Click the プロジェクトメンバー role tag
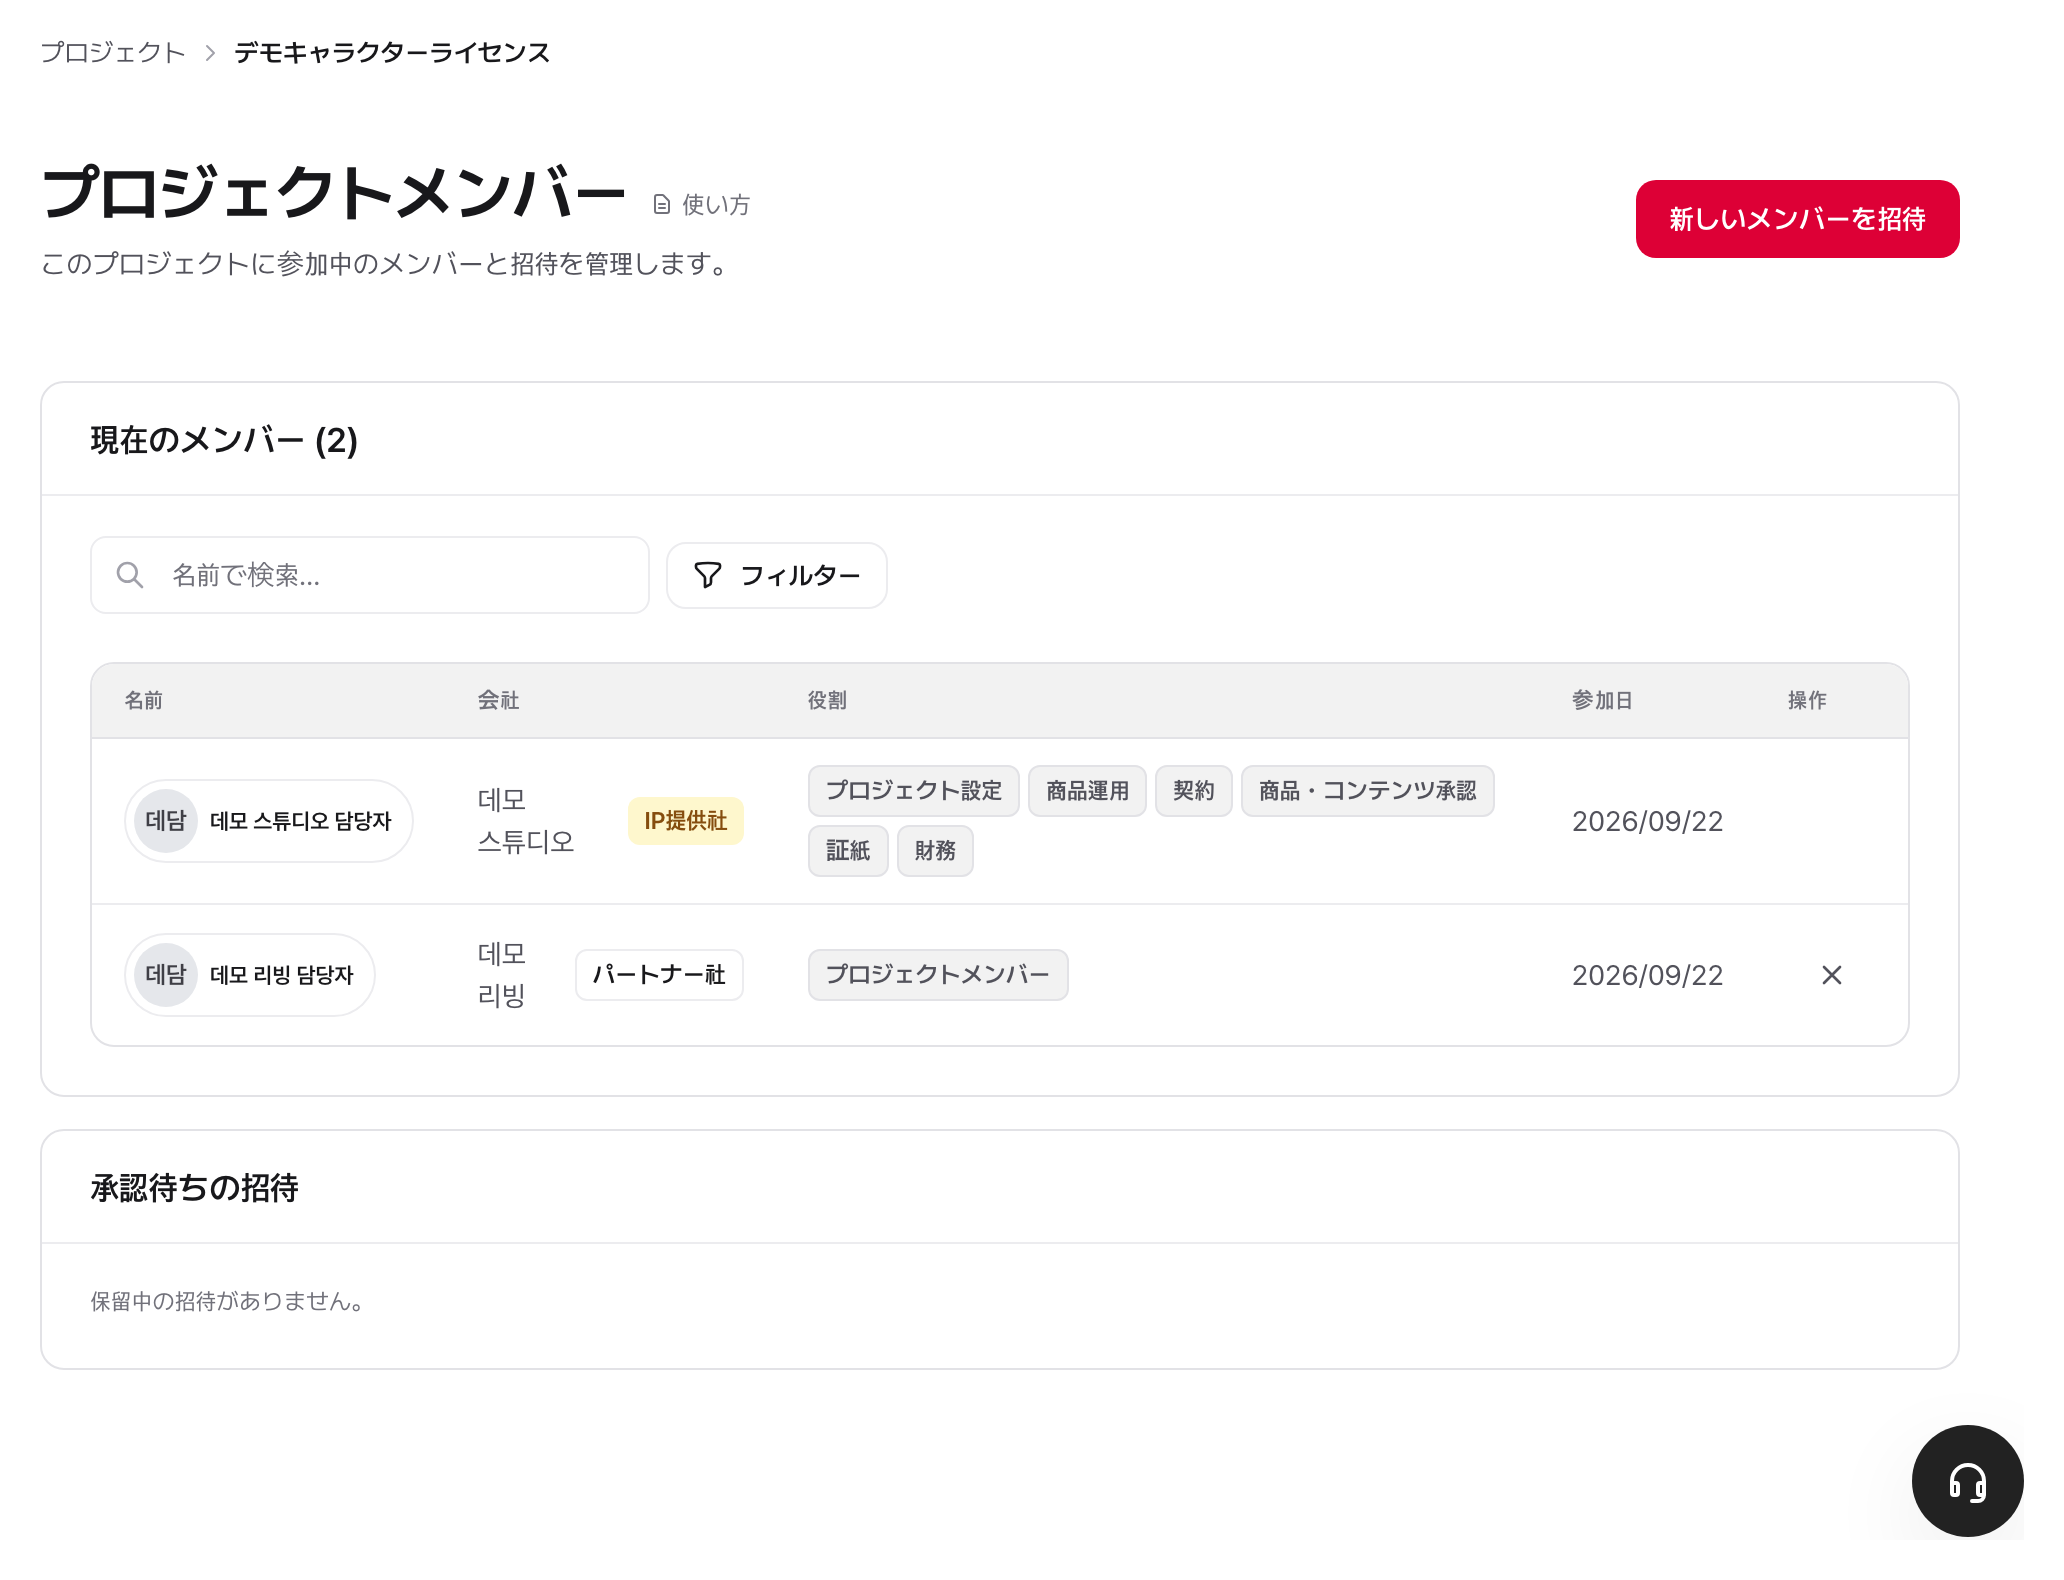2064x1580 pixels. 938,975
